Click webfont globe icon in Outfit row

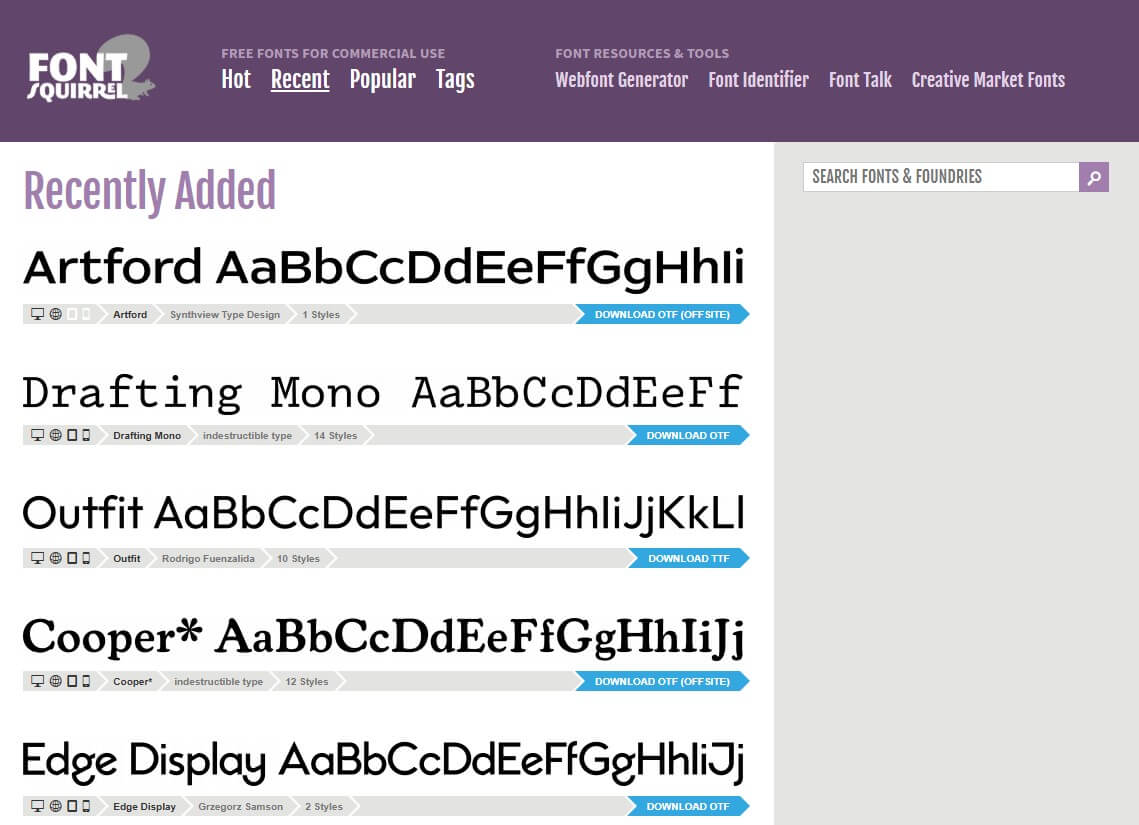point(55,558)
